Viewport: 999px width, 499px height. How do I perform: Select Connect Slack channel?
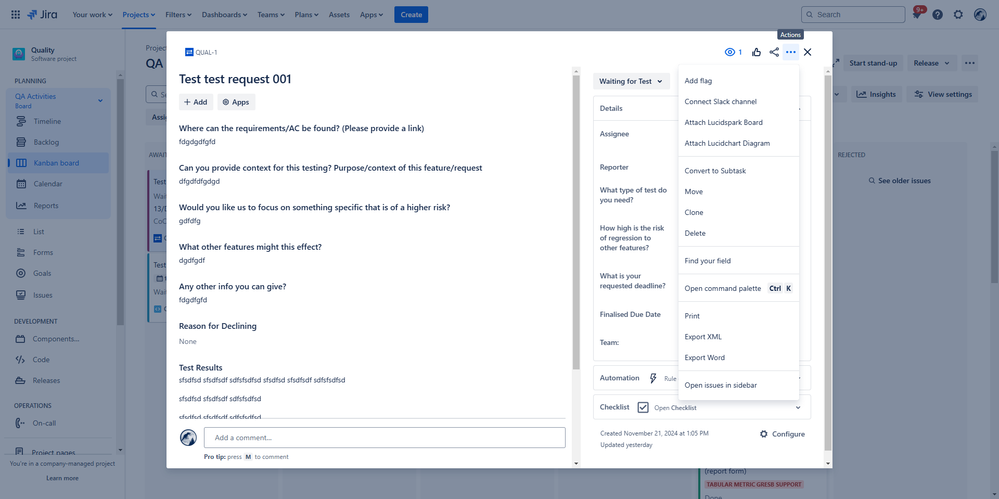738,101
